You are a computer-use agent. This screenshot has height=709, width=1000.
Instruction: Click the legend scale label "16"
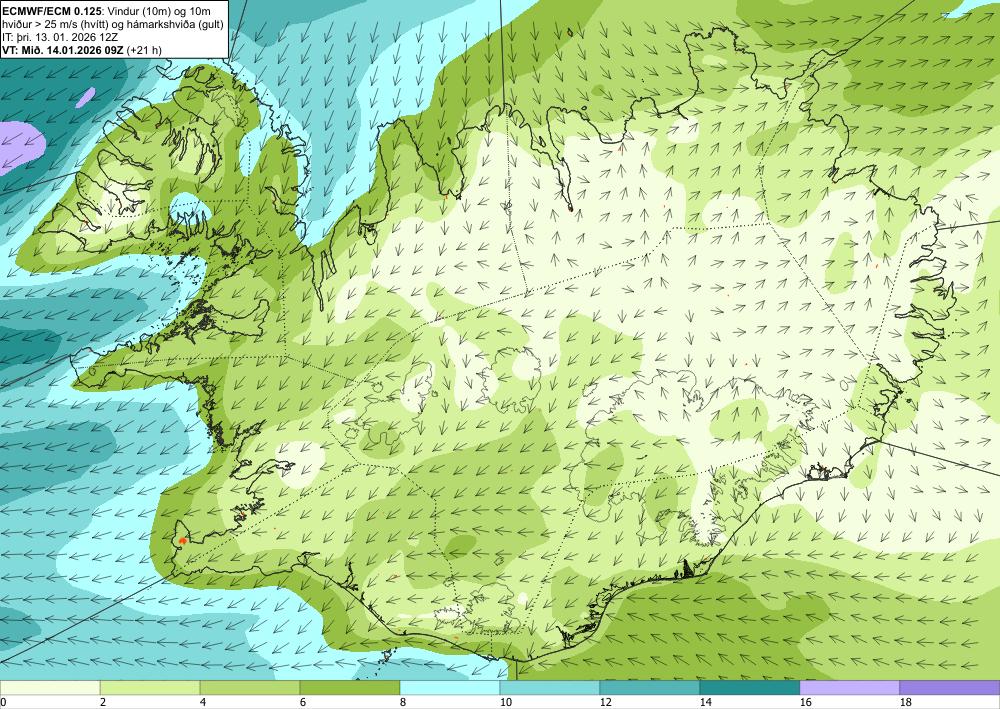click(x=805, y=702)
